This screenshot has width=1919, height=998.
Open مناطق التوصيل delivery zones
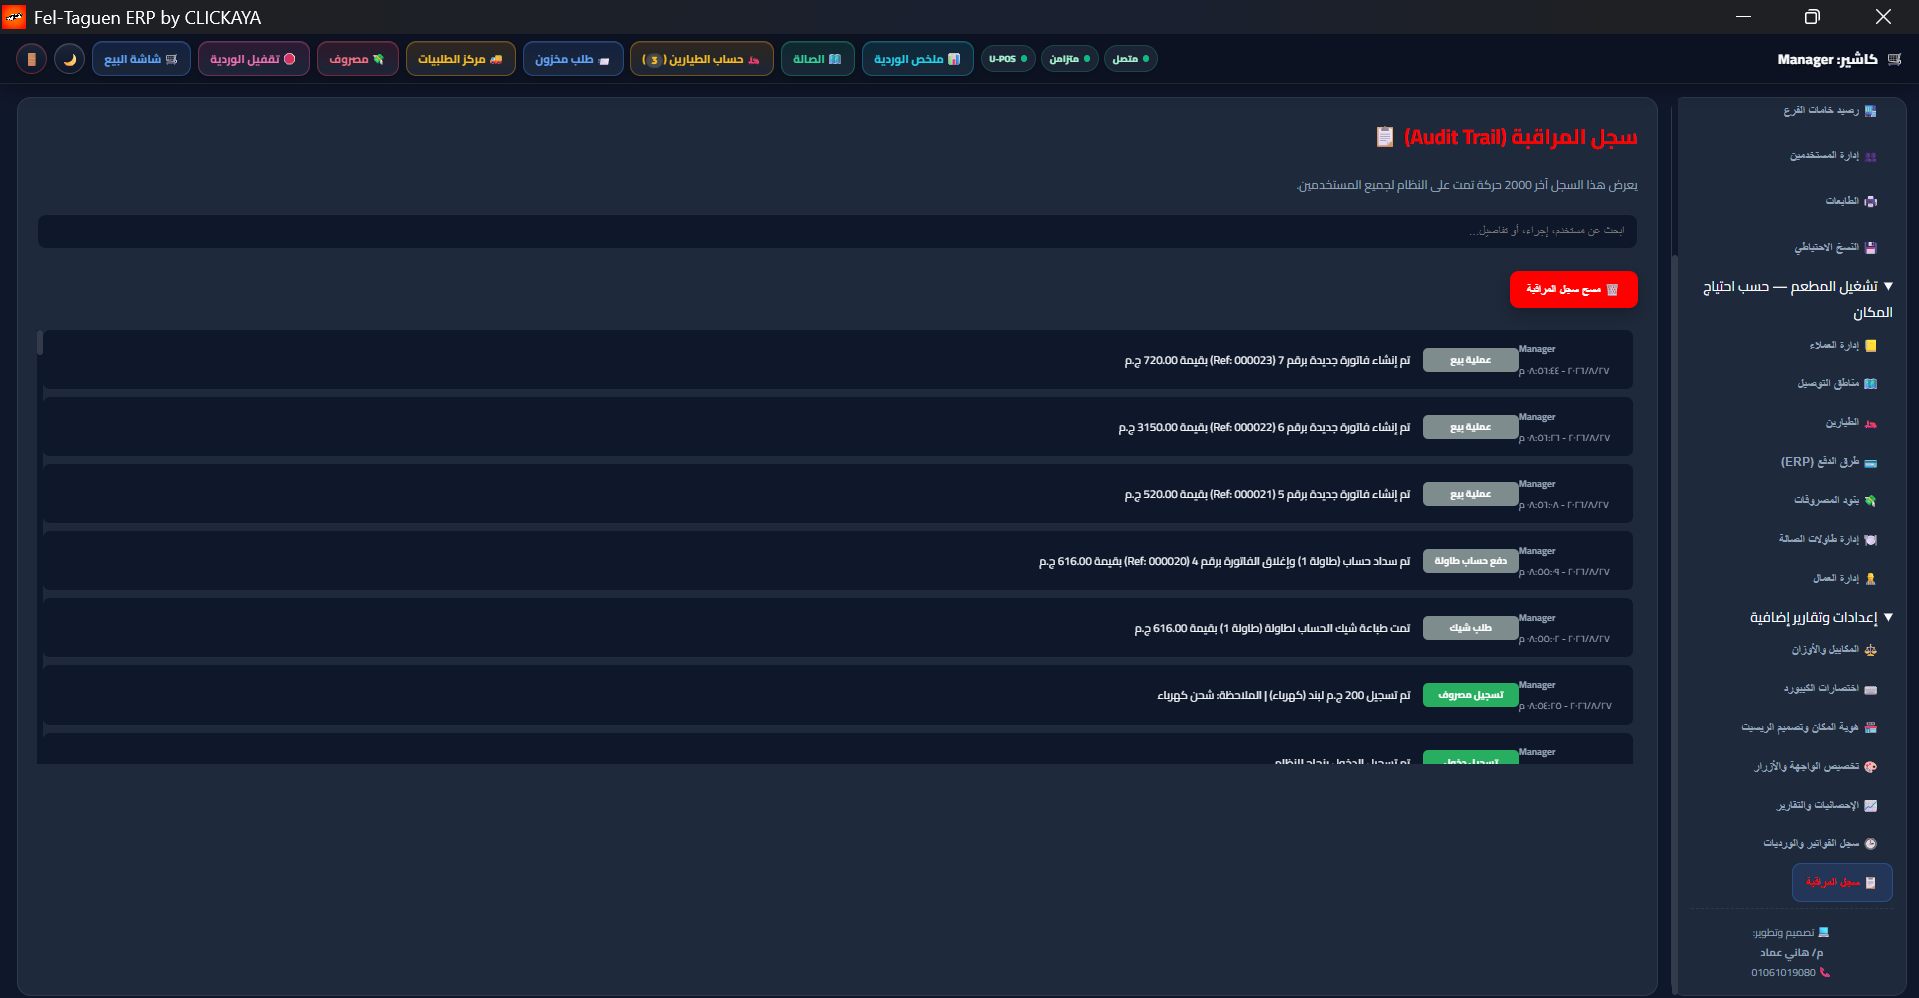(x=1836, y=384)
